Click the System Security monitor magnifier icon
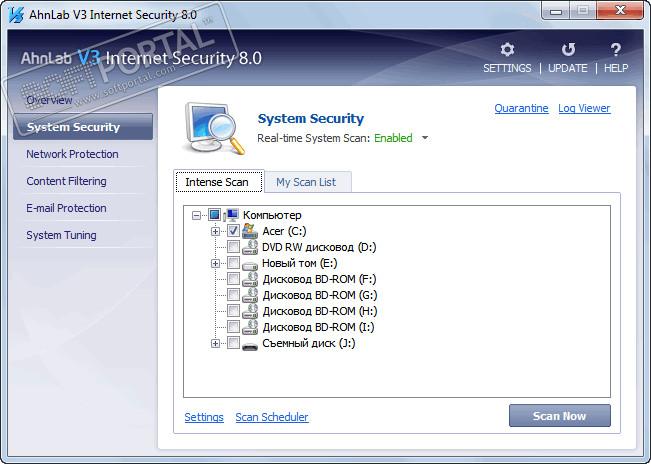This screenshot has width=651, height=464. (214, 128)
